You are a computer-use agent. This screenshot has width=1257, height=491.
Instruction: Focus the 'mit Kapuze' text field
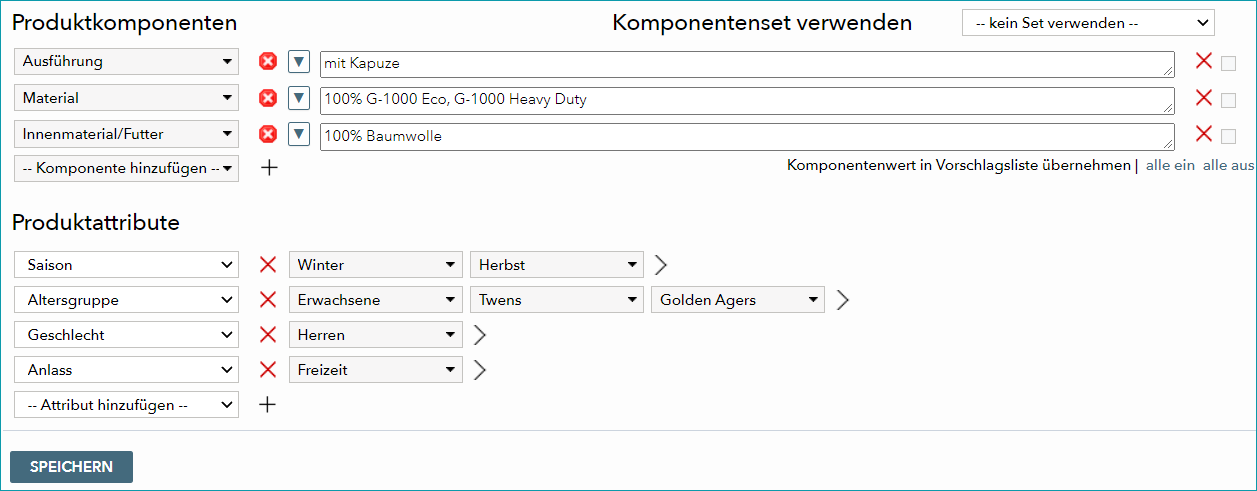[x=747, y=64]
